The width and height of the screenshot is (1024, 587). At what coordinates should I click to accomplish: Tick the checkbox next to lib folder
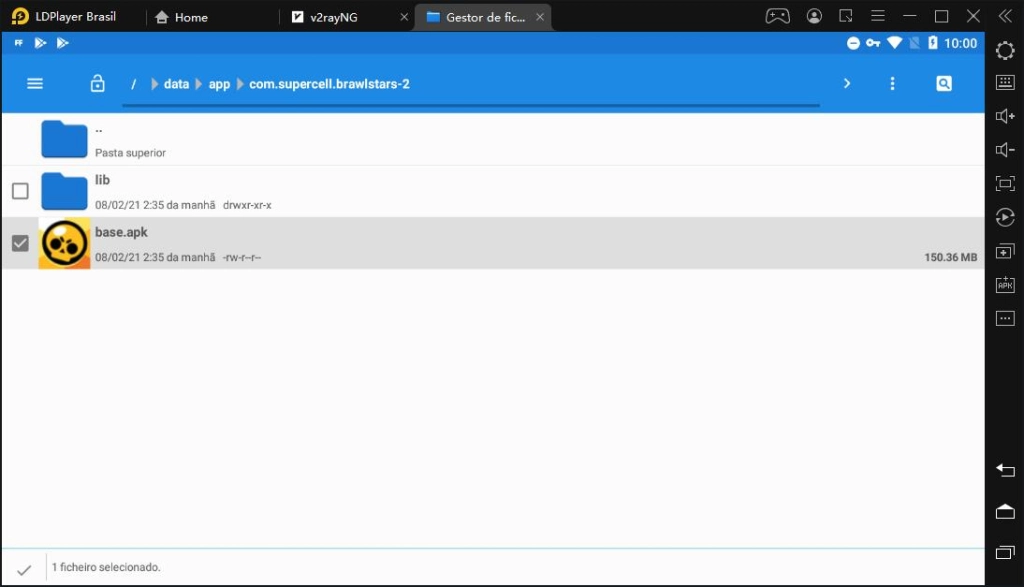coord(20,191)
